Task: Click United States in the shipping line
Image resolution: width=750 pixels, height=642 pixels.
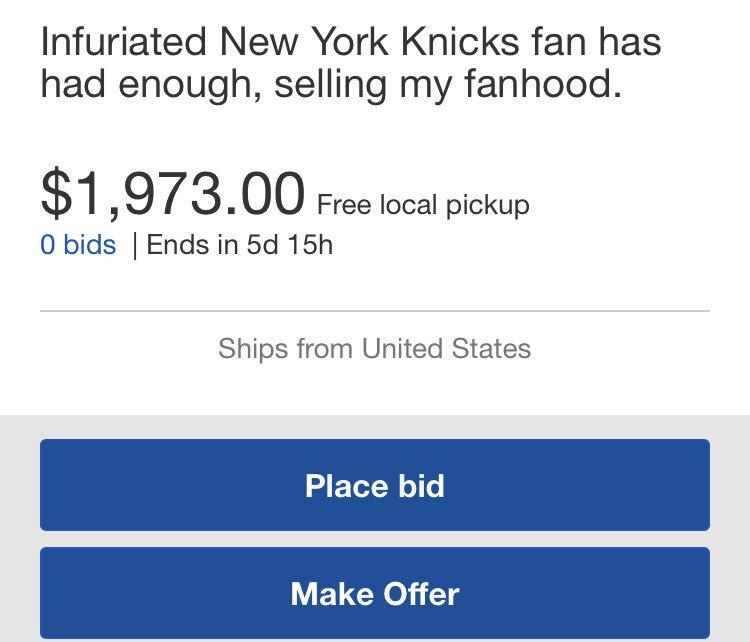Action: tap(446, 348)
